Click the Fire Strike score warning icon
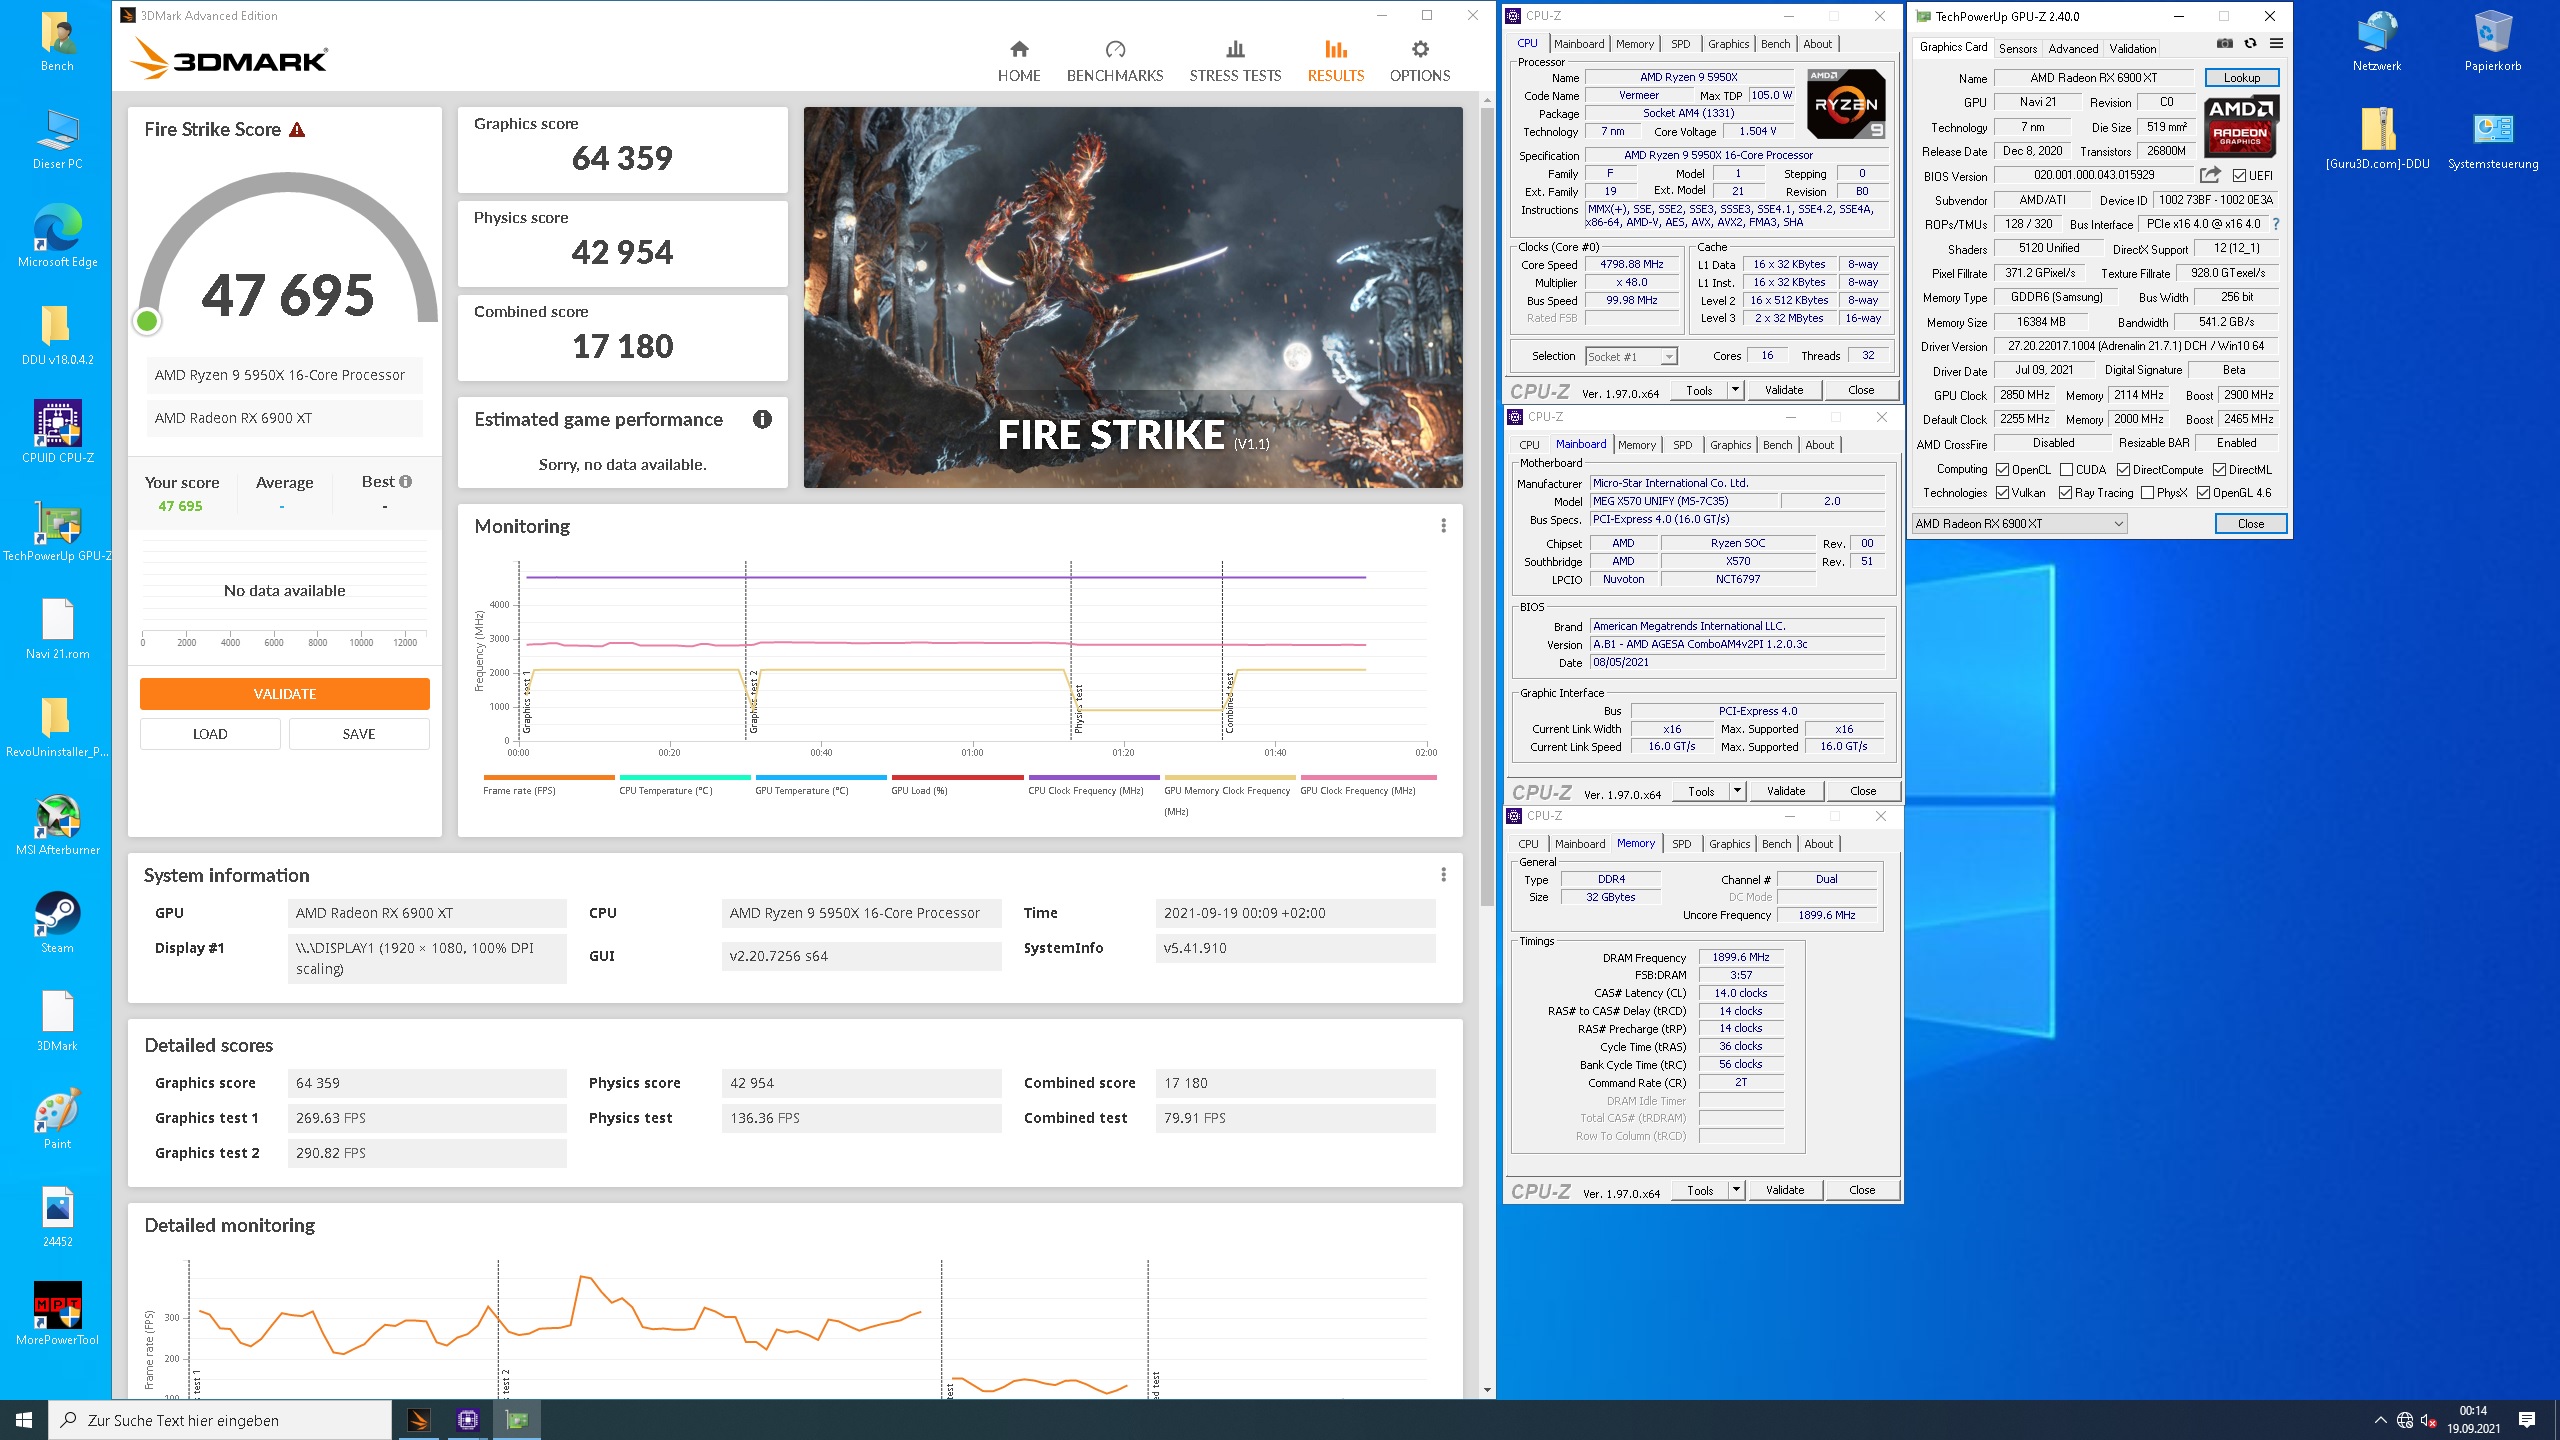The width and height of the screenshot is (2560, 1440). click(x=297, y=130)
